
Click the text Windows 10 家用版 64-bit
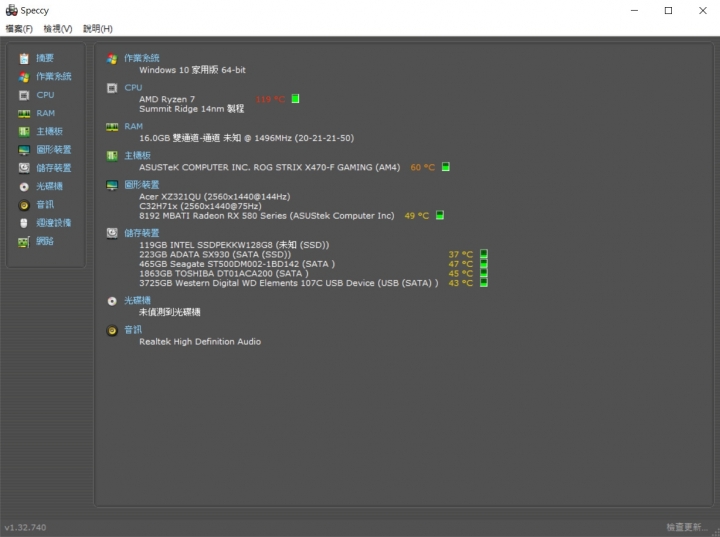click(192, 70)
